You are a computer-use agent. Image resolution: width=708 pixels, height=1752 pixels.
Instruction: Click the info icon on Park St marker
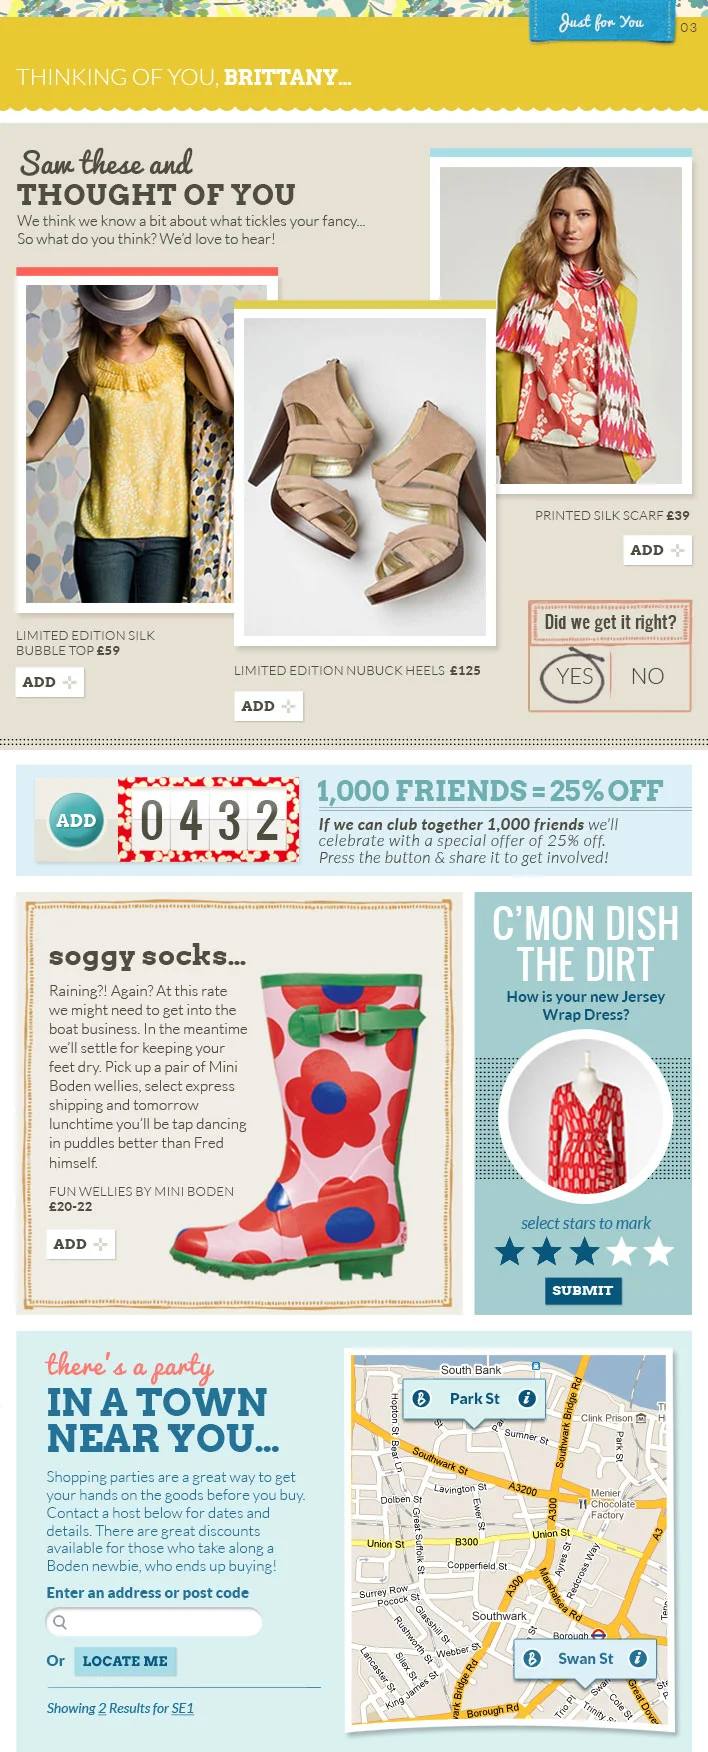(526, 1399)
